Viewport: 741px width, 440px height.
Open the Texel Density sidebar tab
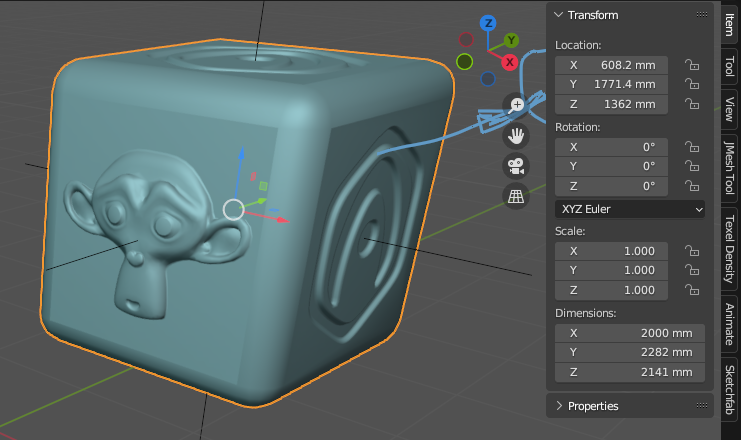(730, 249)
